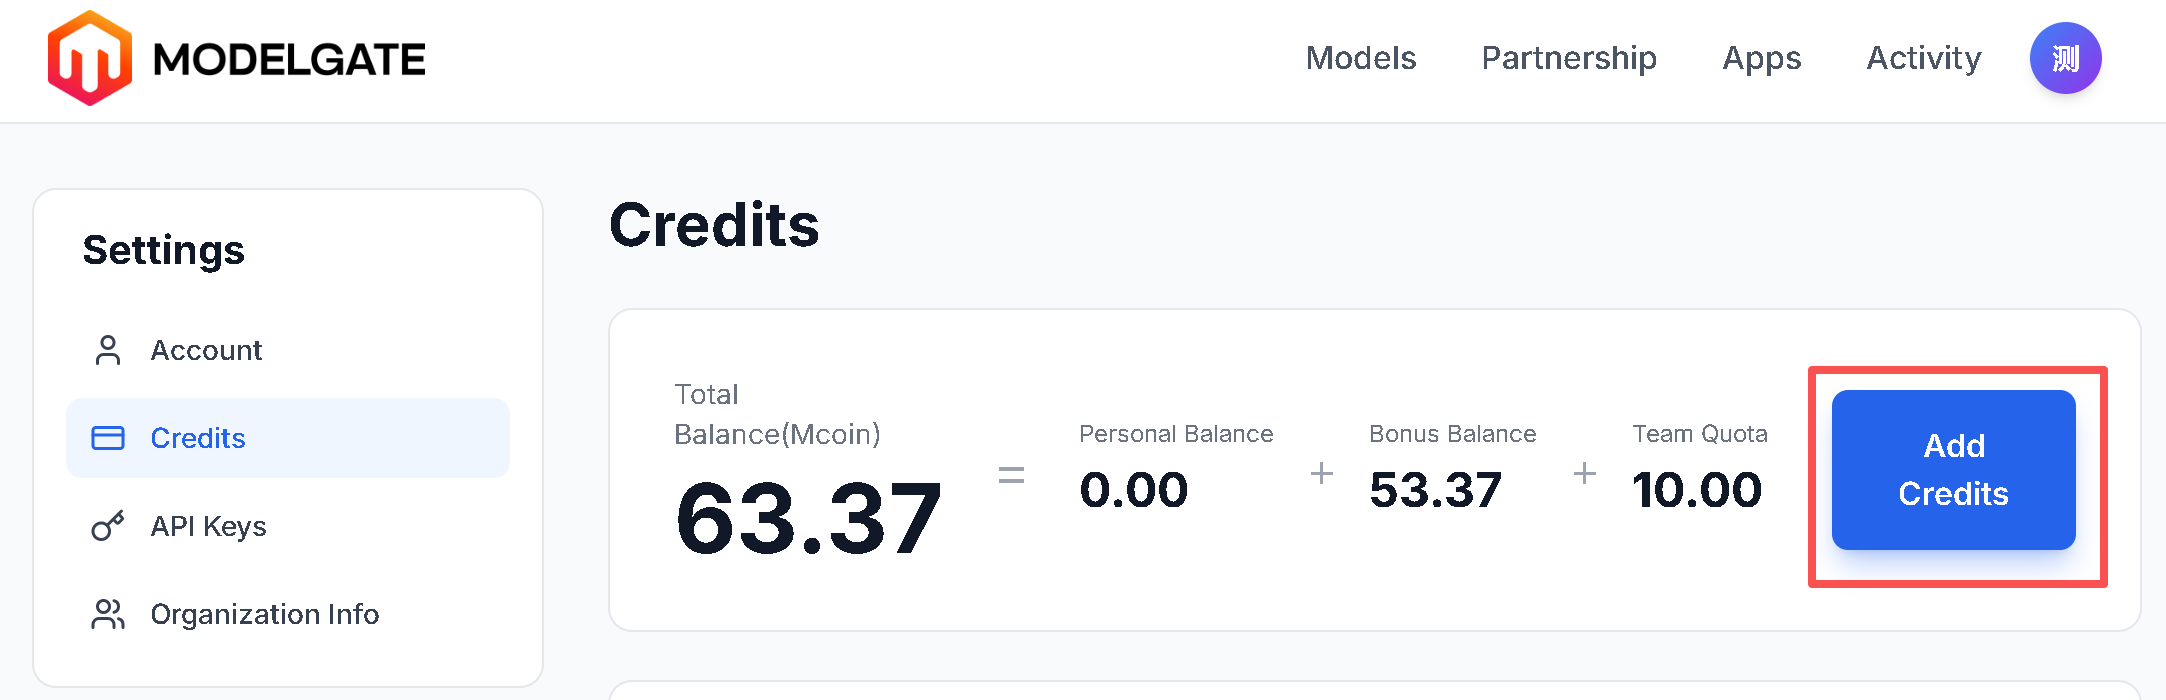Image resolution: width=2166 pixels, height=700 pixels.
Task: Open Apps from the top navigation
Action: (x=1761, y=58)
